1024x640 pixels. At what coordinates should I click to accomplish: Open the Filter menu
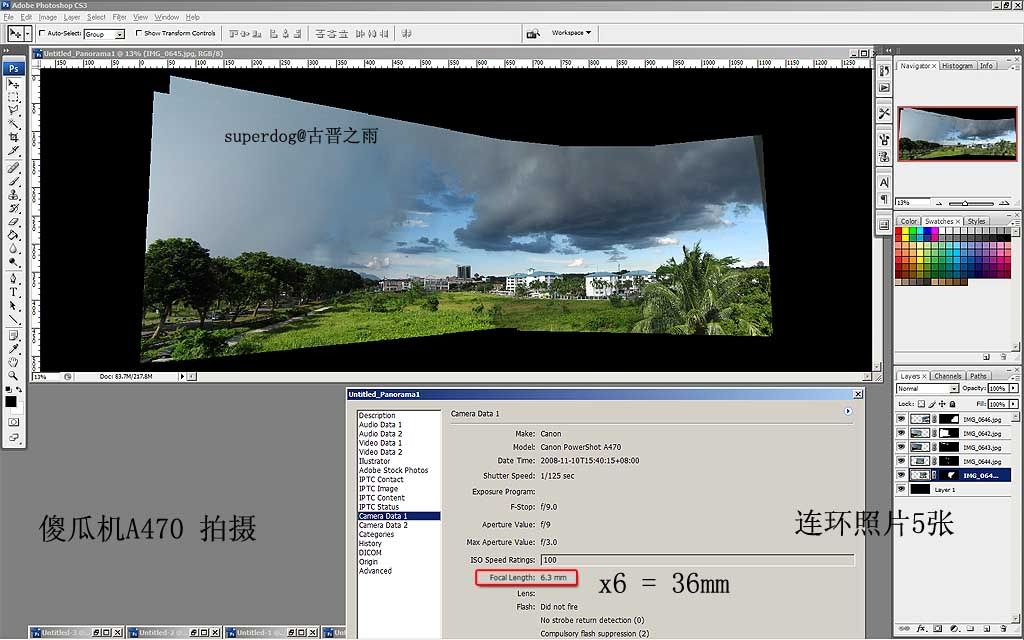(x=120, y=17)
